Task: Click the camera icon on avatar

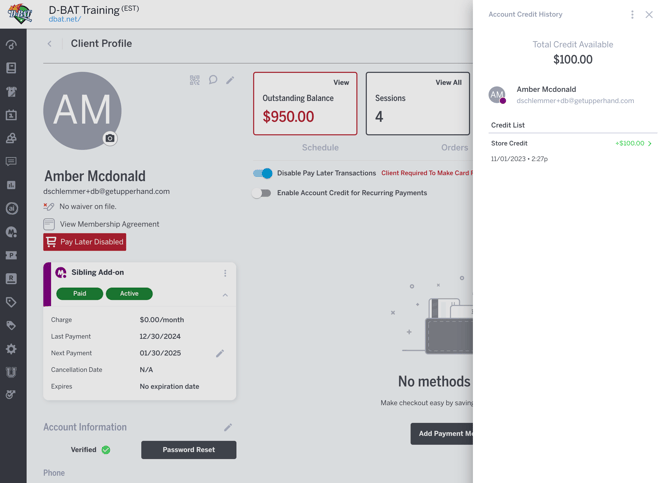Action: coord(110,138)
